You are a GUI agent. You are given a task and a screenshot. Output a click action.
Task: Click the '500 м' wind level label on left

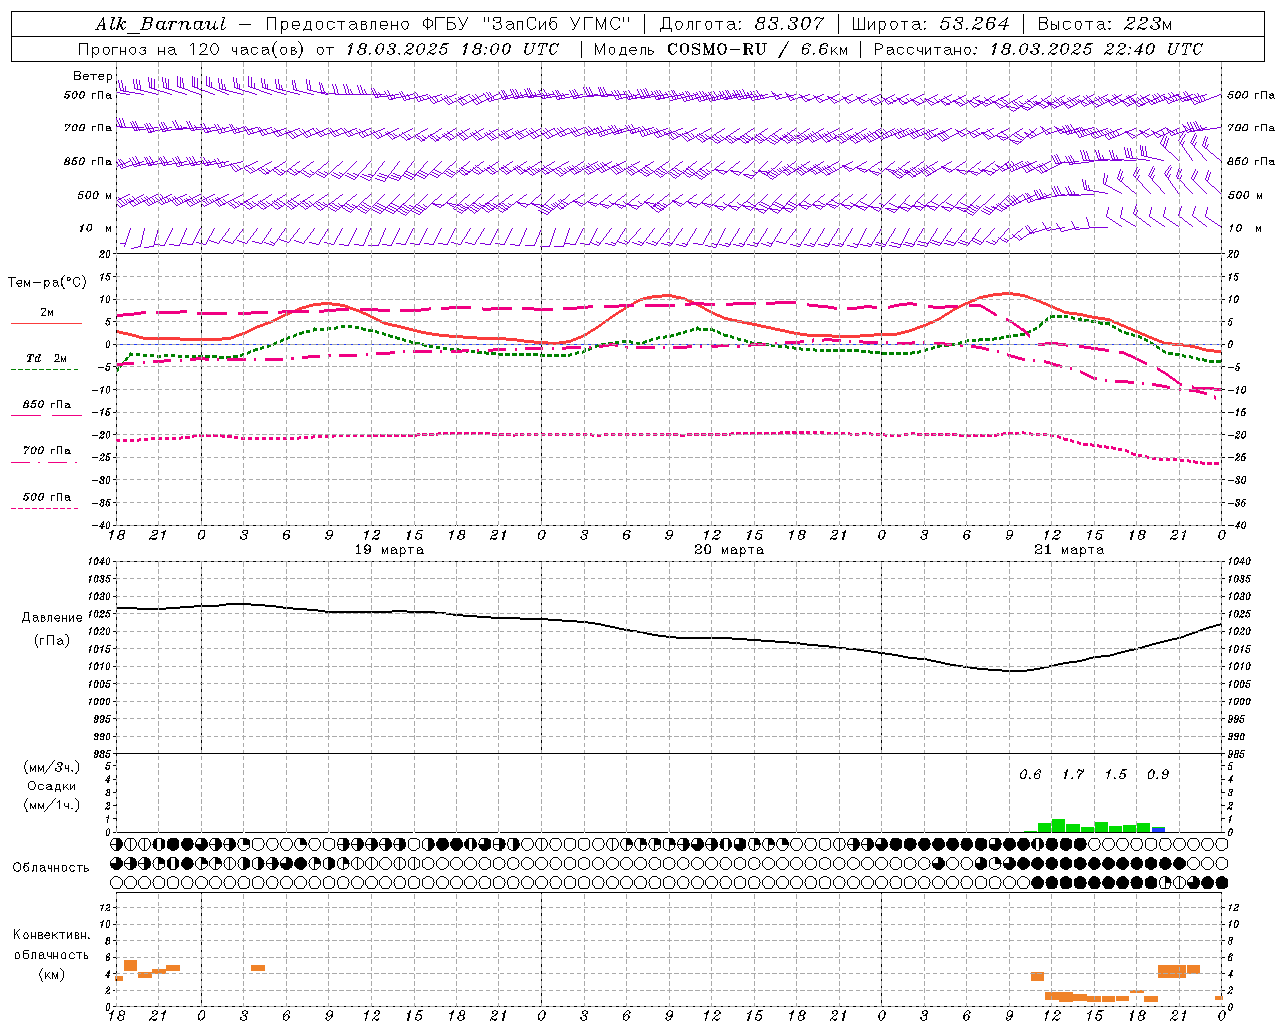click(95, 195)
